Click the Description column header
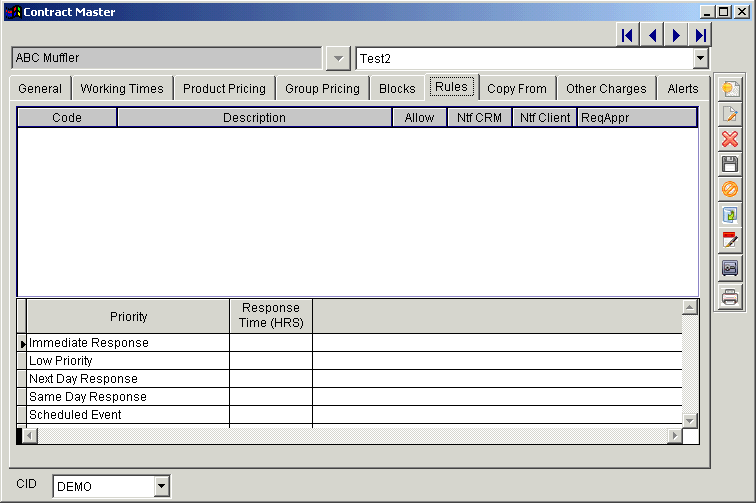The height and width of the screenshot is (503, 756). 254,118
